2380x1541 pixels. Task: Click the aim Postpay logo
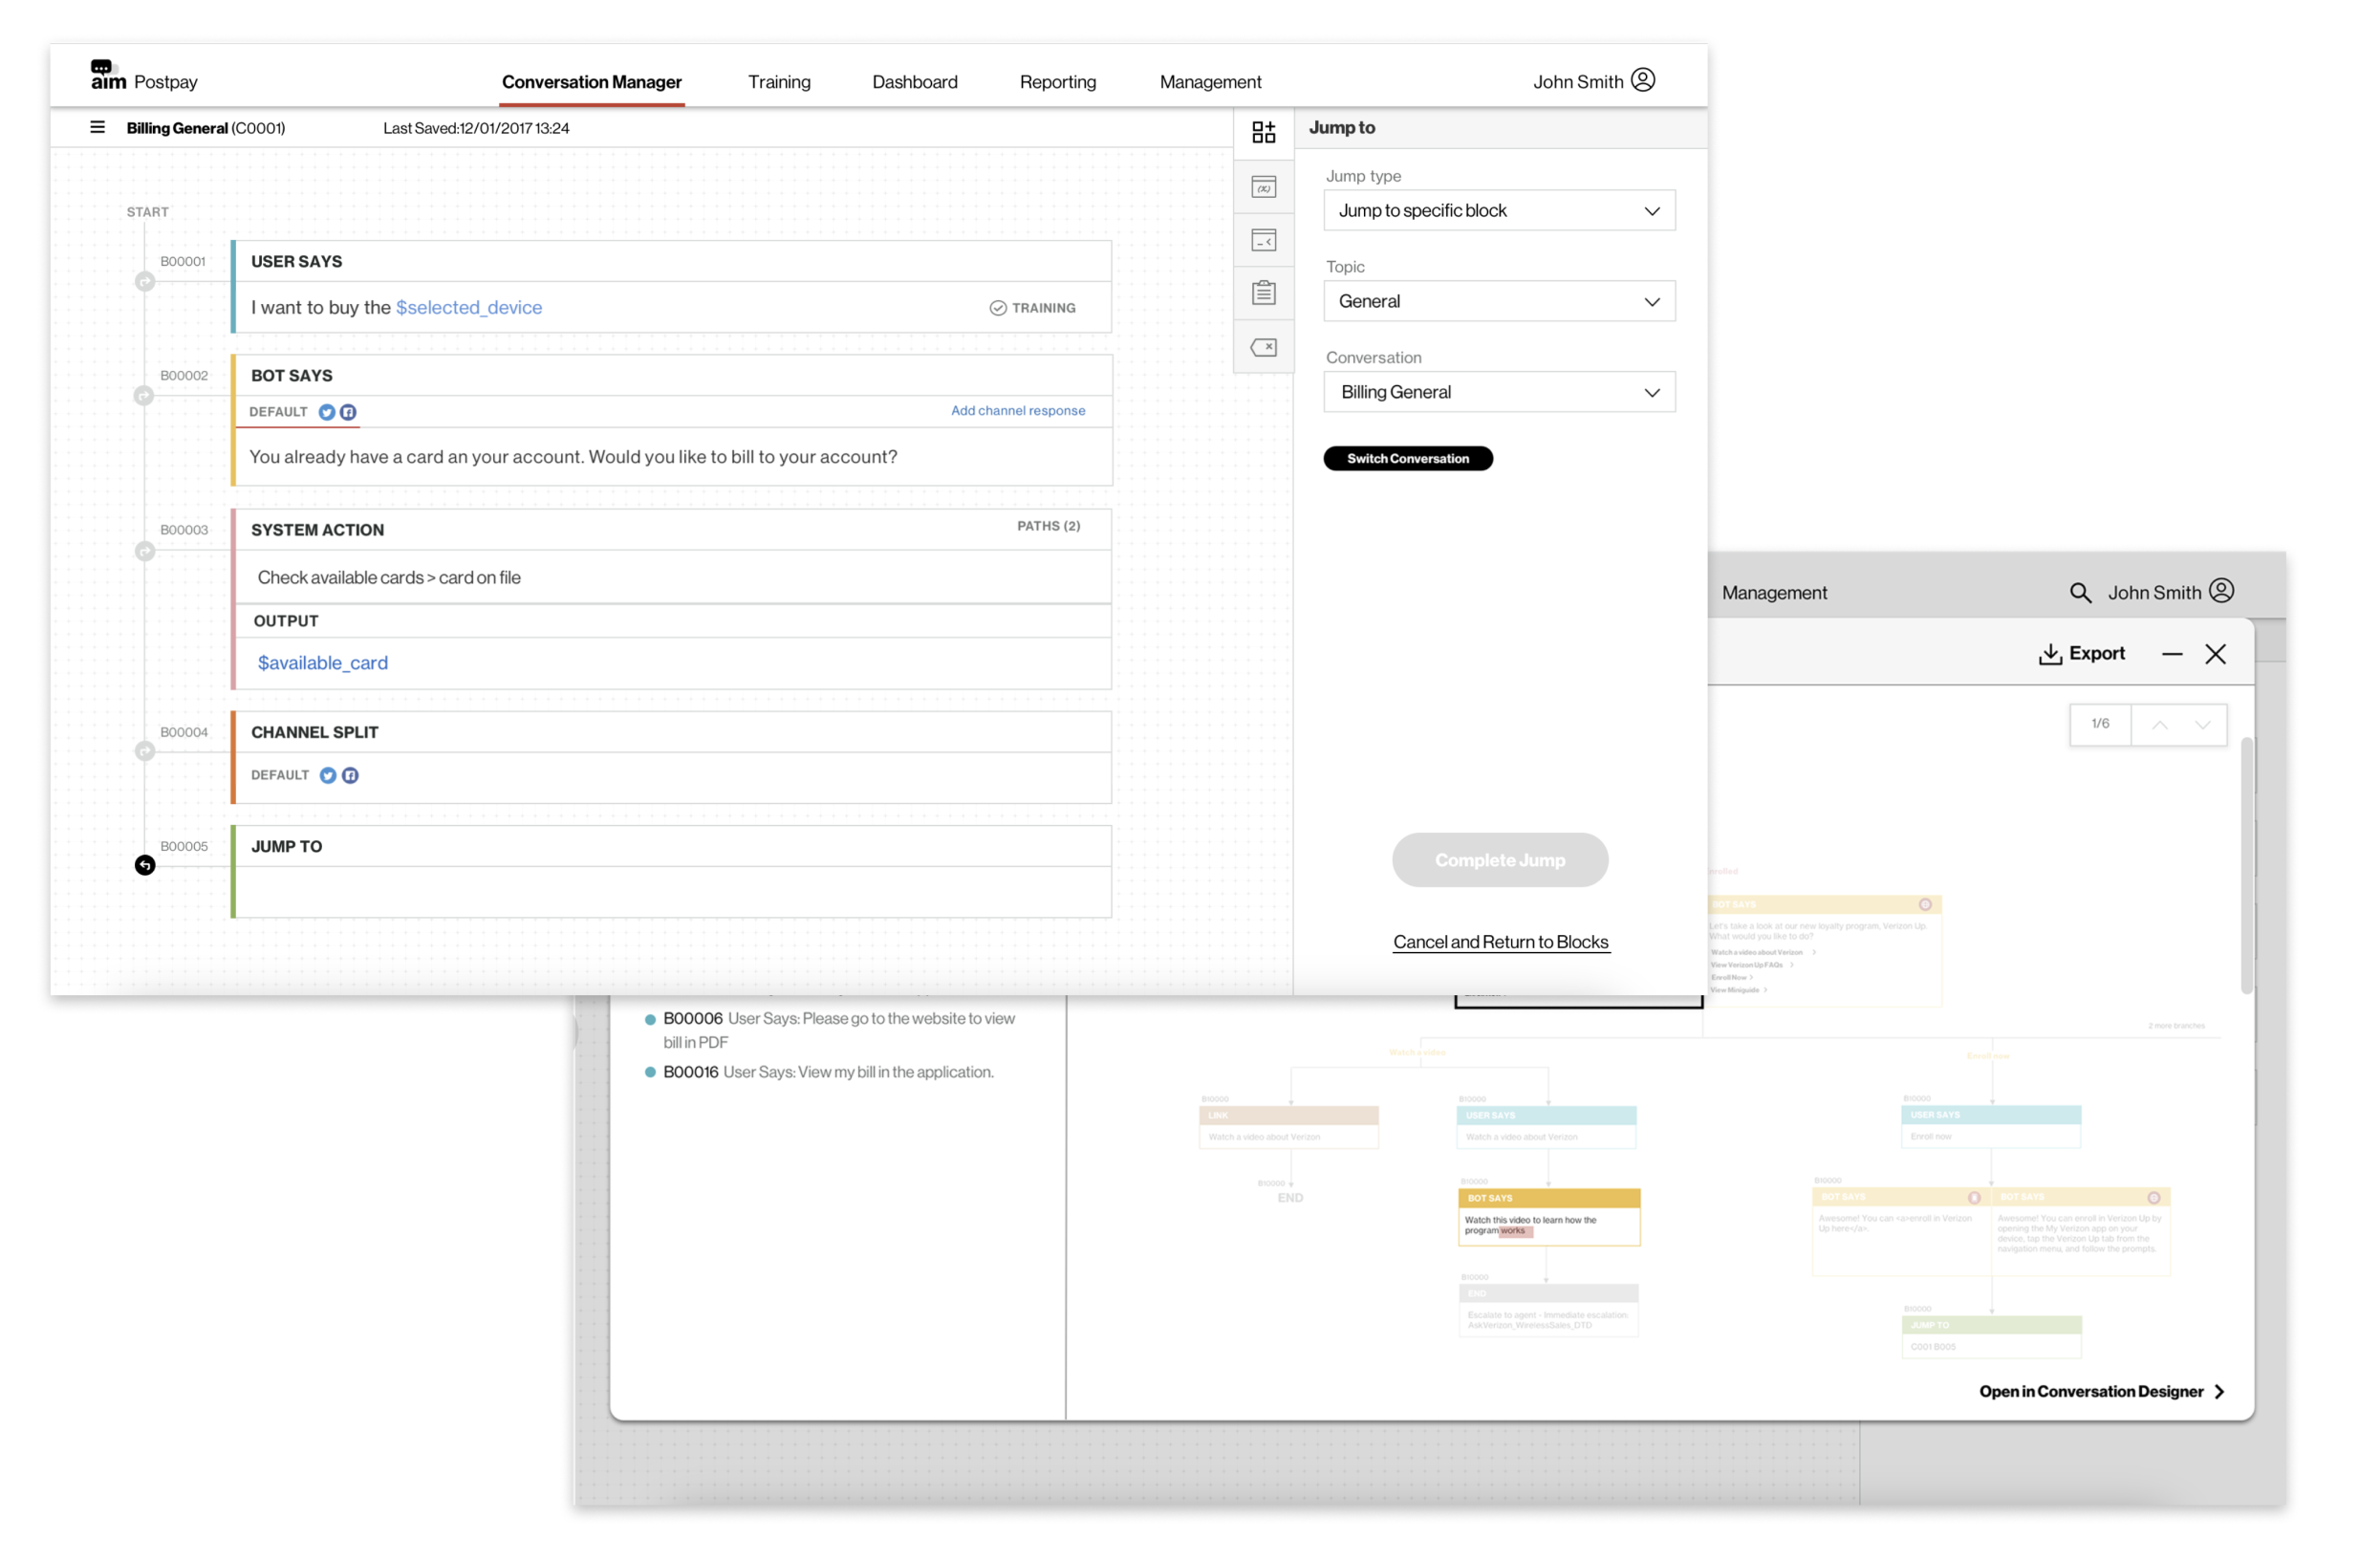(144, 77)
